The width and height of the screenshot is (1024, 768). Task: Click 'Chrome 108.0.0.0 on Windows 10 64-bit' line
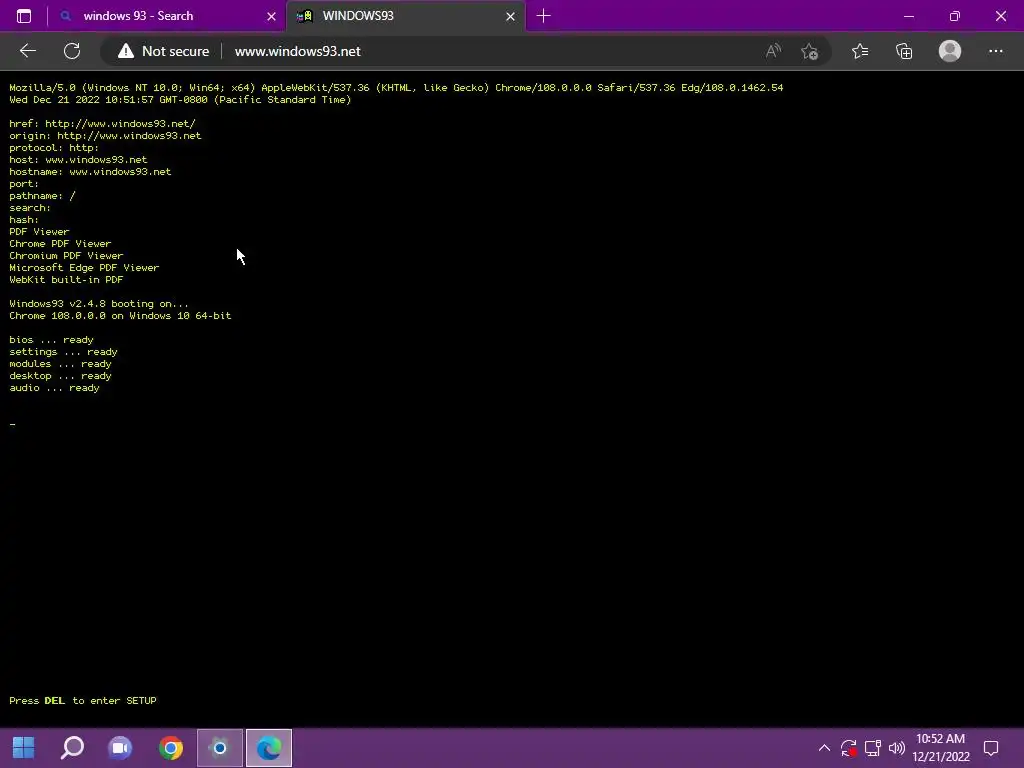click(120, 316)
